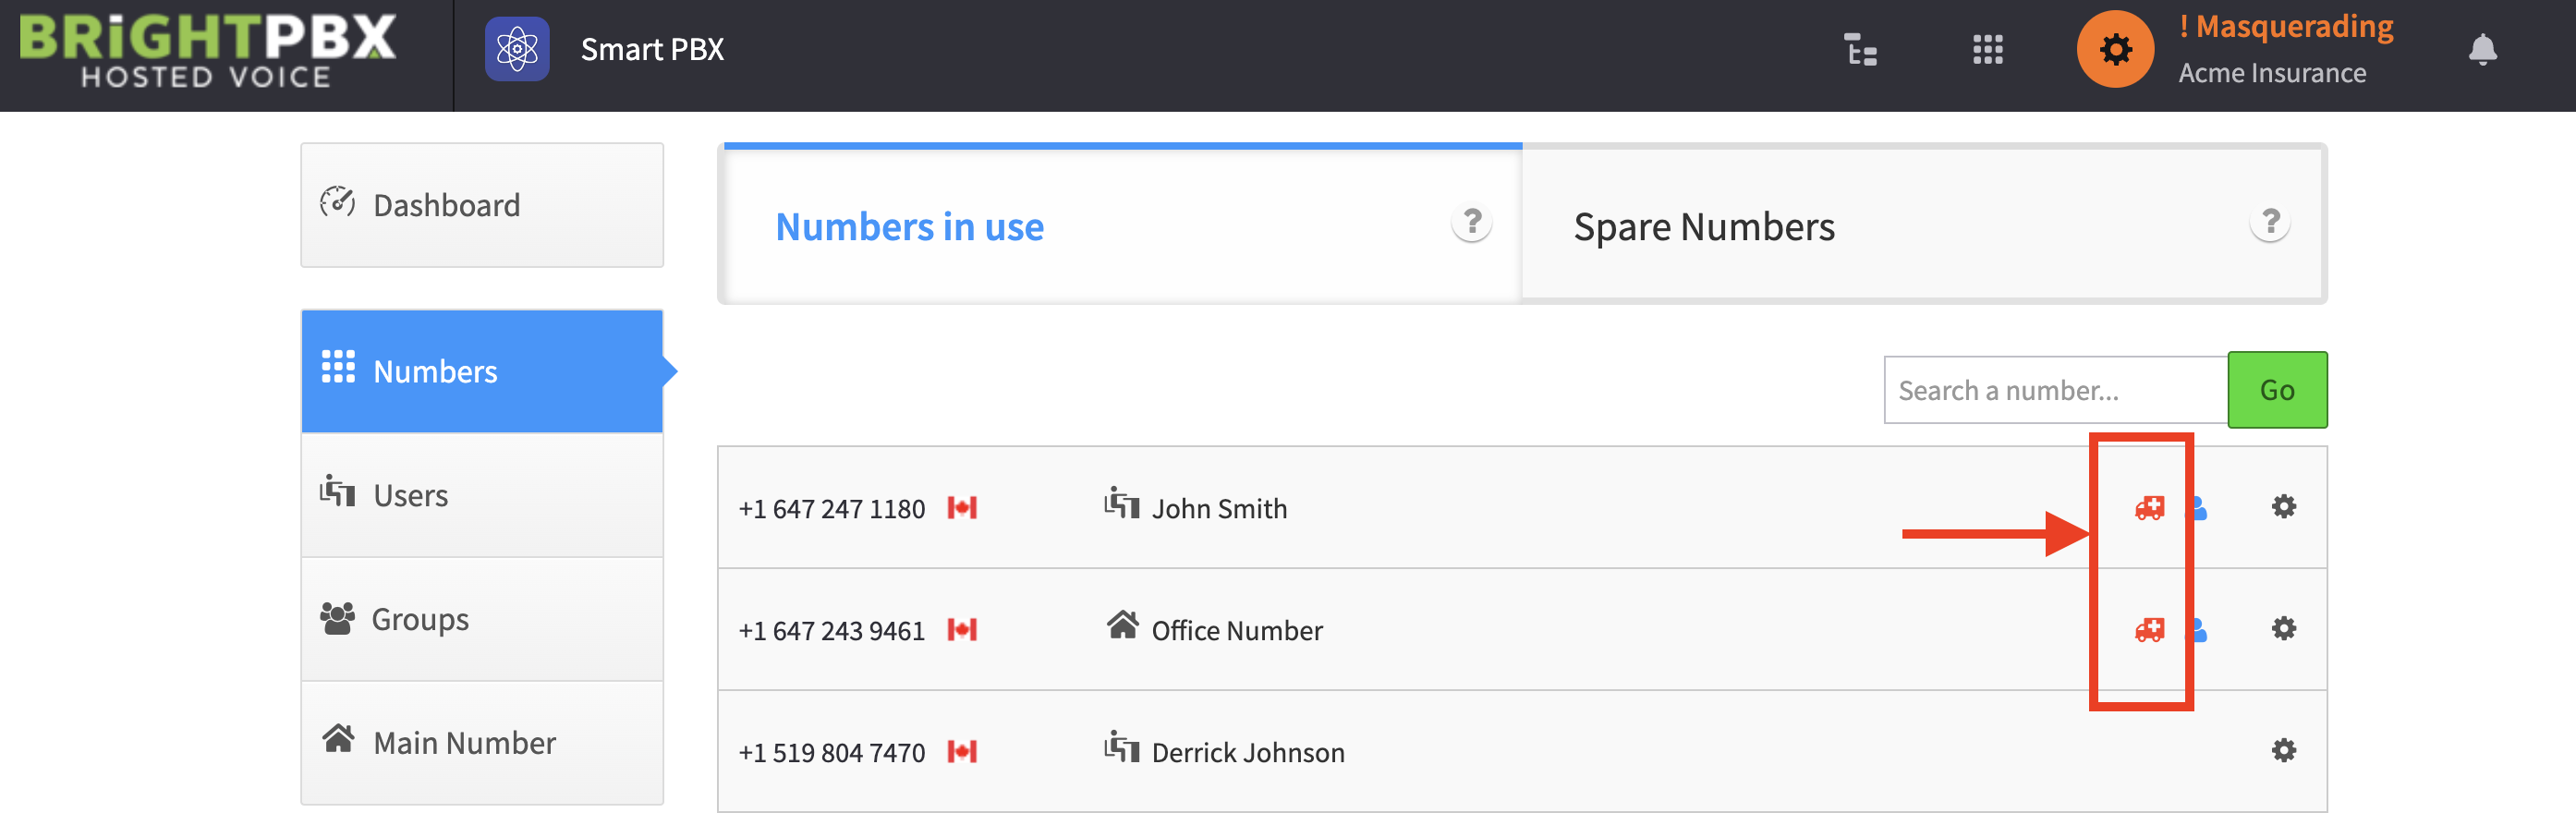Screen dimensions: 2576x813
Task: Open the apps grid launcher icon
Action: coord(1987,49)
